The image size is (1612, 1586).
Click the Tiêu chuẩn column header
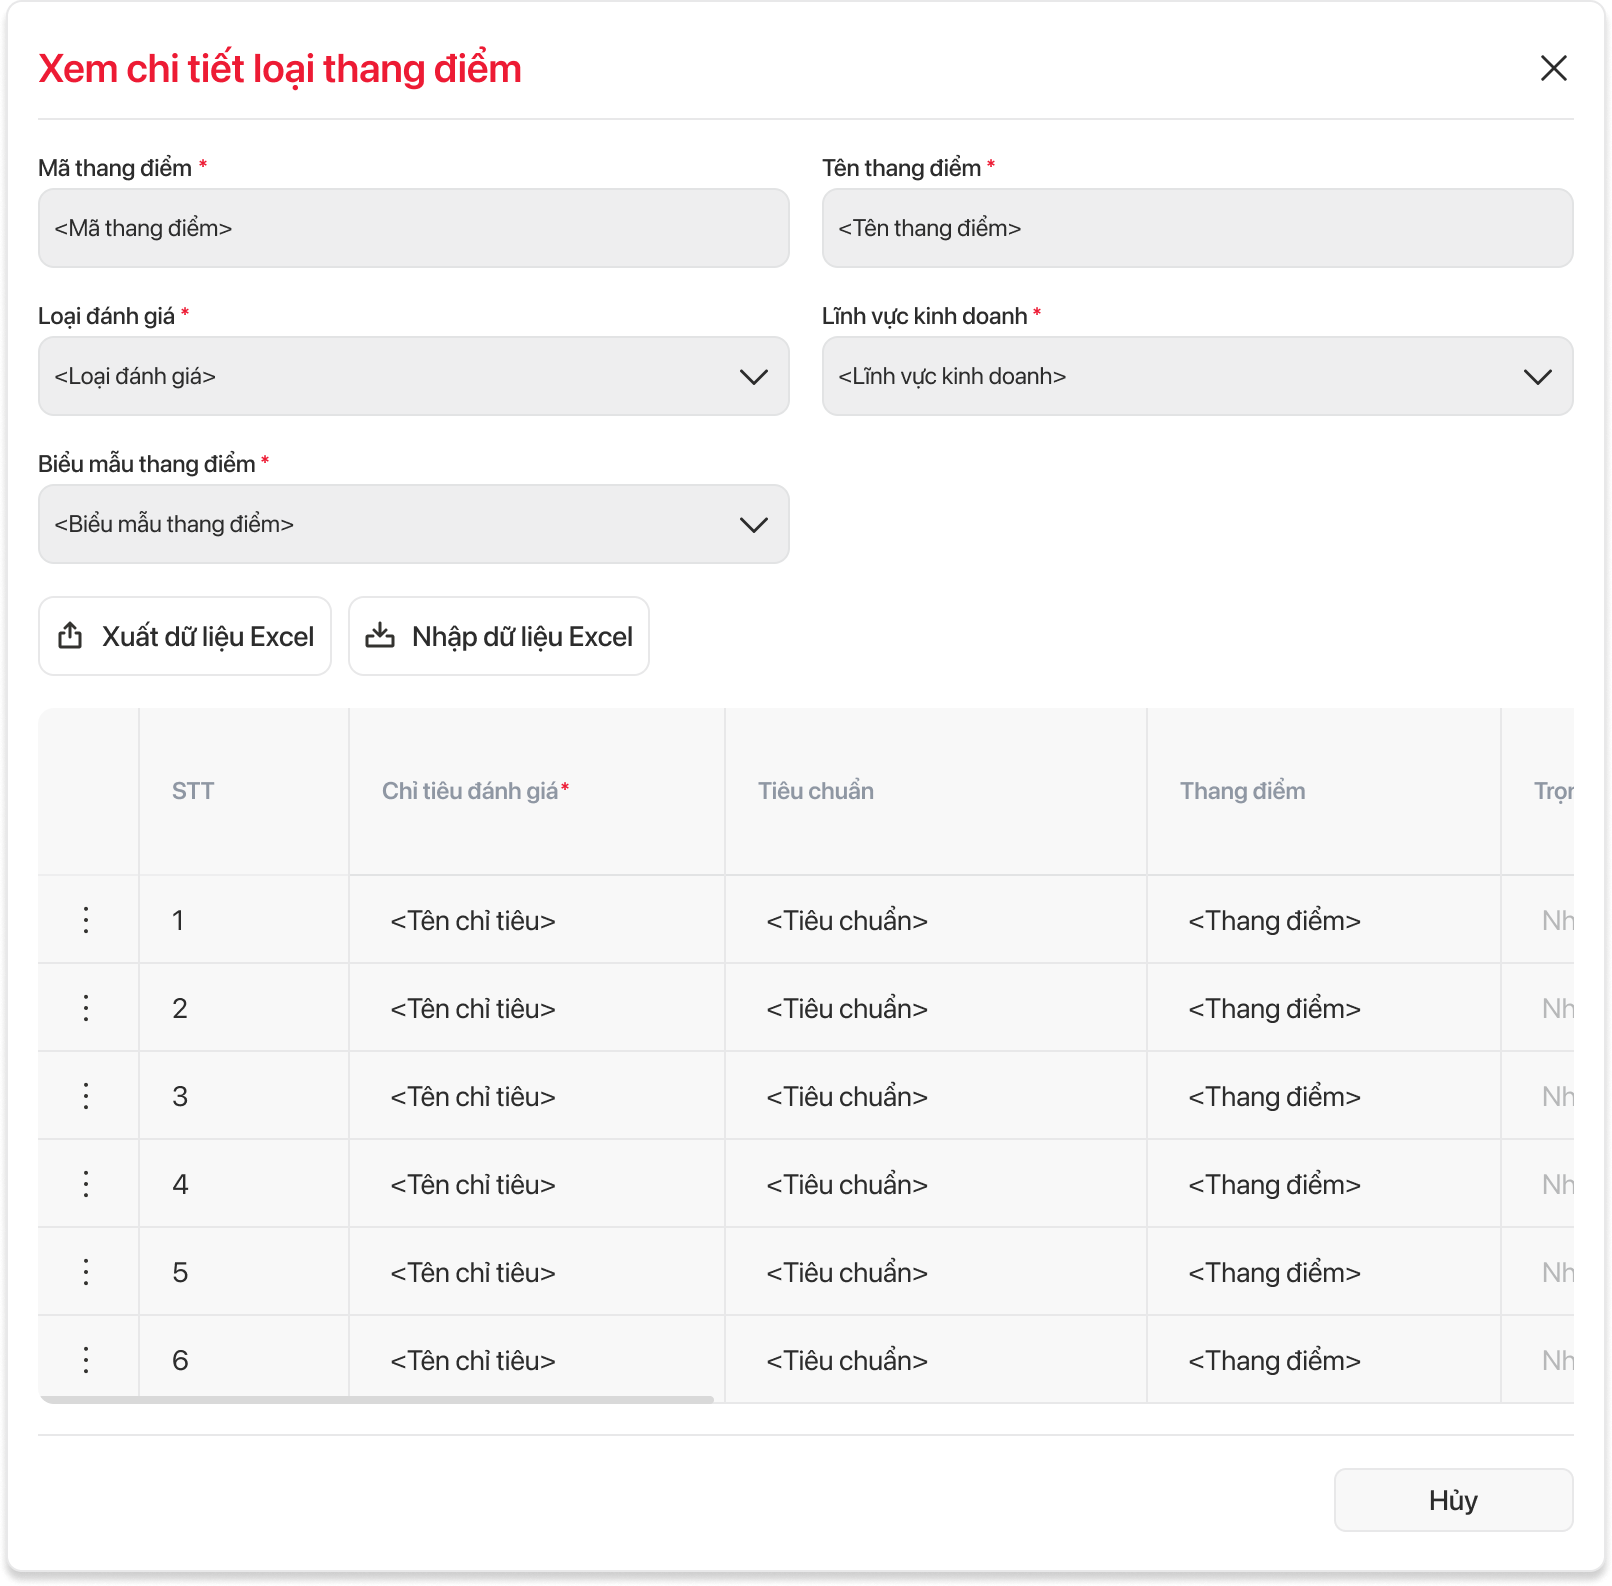click(x=816, y=791)
